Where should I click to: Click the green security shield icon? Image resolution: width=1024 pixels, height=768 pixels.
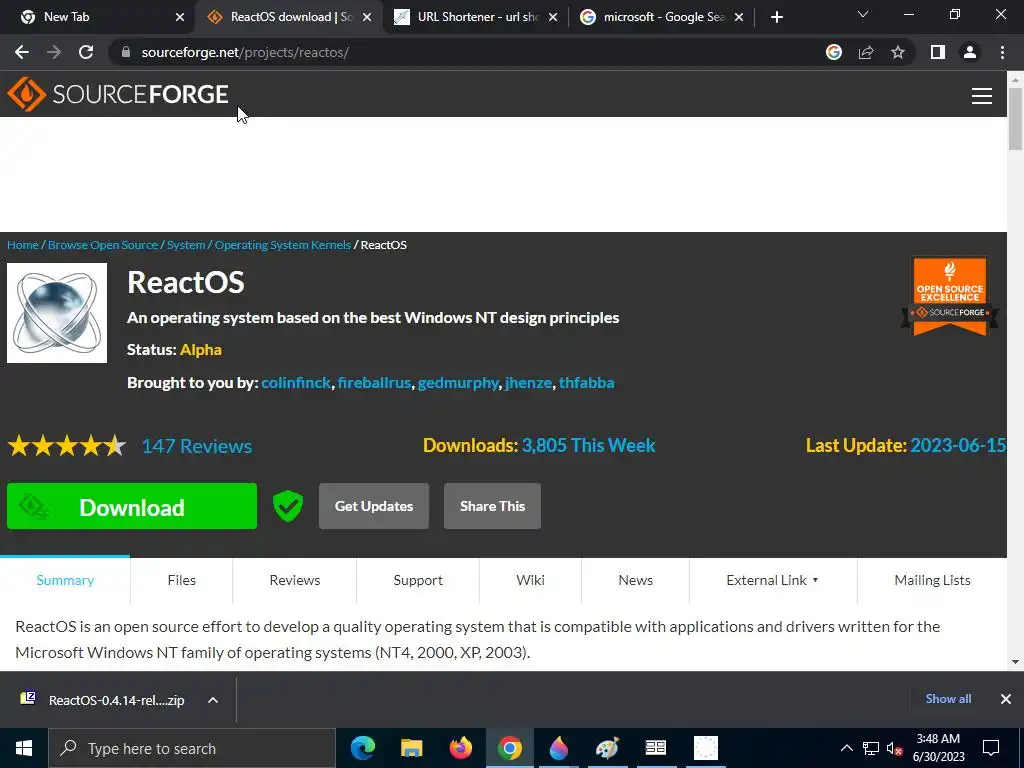[288, 506]
